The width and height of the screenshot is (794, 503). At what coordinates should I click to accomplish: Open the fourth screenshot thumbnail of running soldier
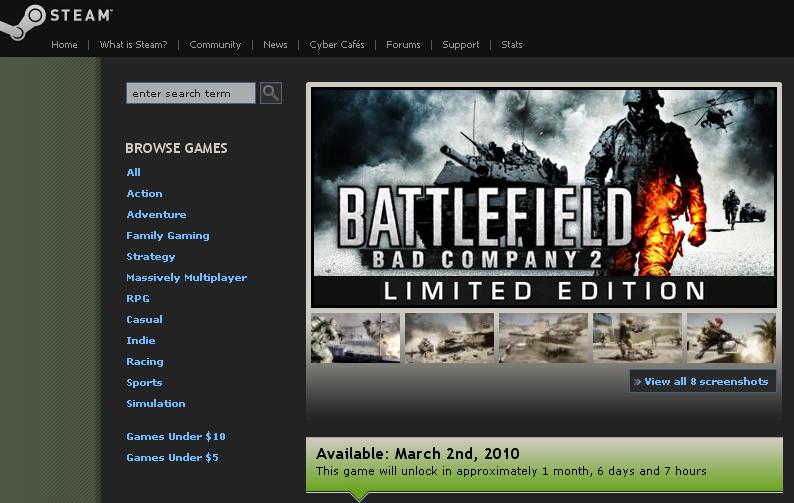click(638, 338)
